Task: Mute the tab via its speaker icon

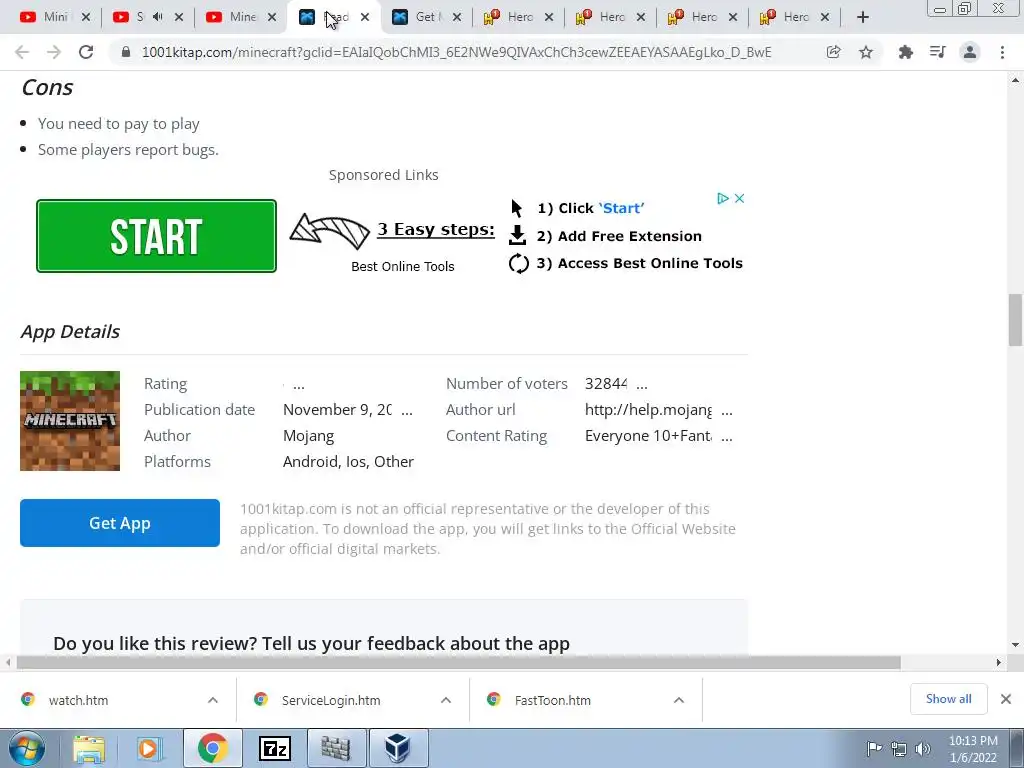Action: (157, 17)
